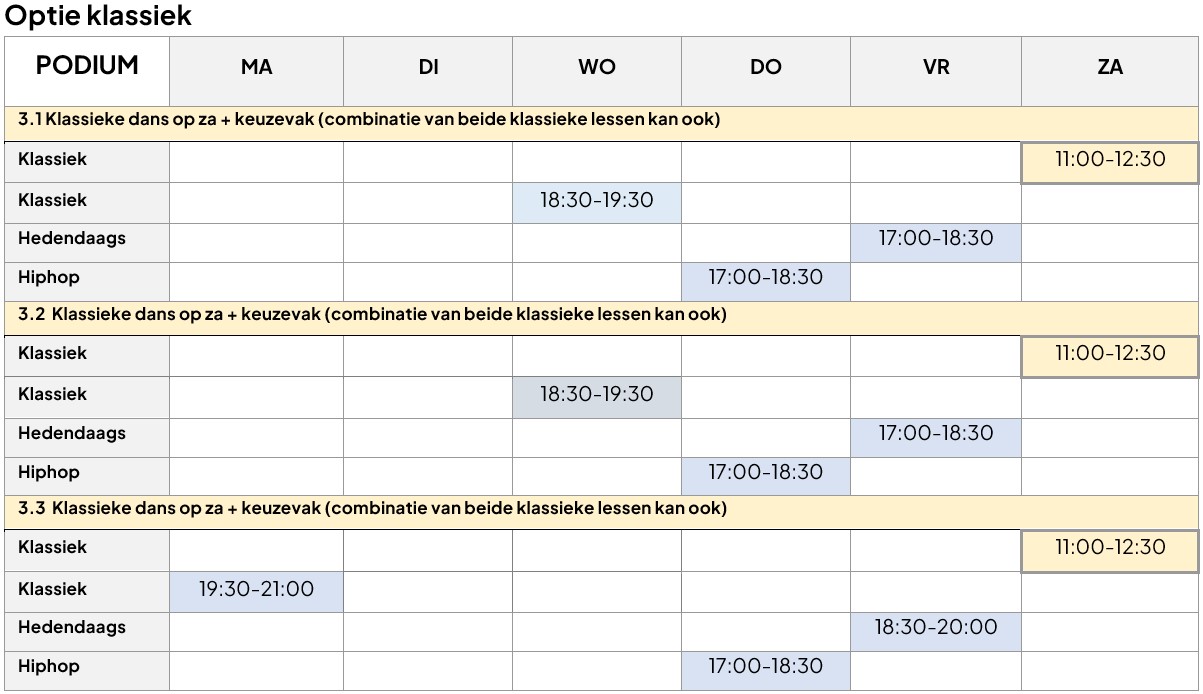Click Wednesday 18:30-19:30 cell in section 3.1
Screen dimensions: 1203x694
coord(597,203)
